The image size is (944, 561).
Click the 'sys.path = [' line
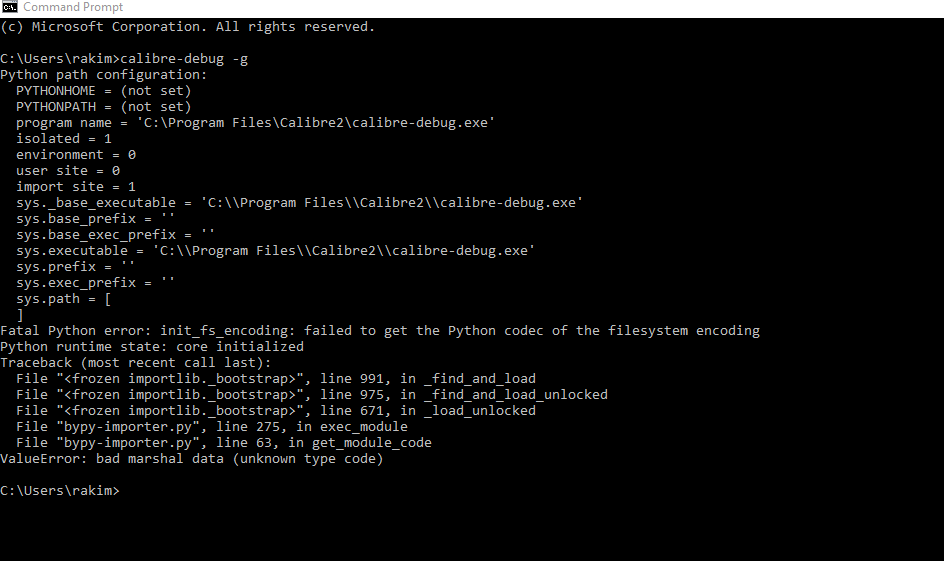click(63, 299)
